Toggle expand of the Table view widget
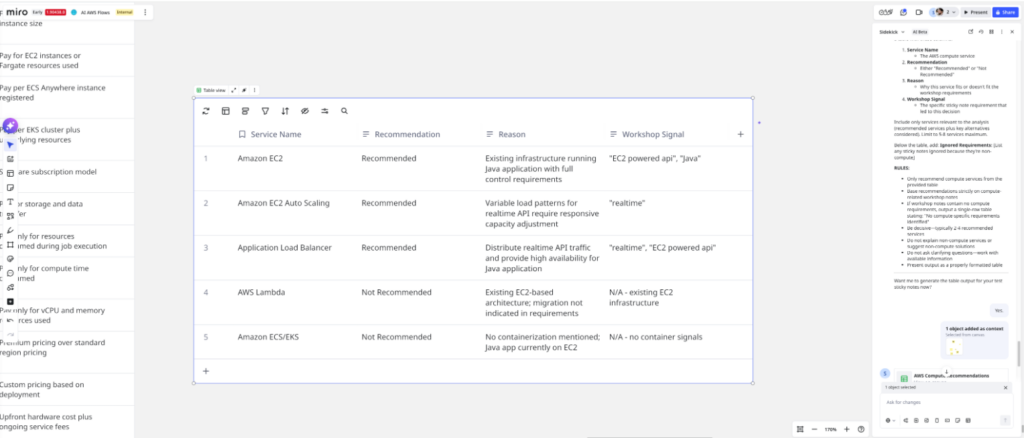1024x438 pixels. pos(234,90)
